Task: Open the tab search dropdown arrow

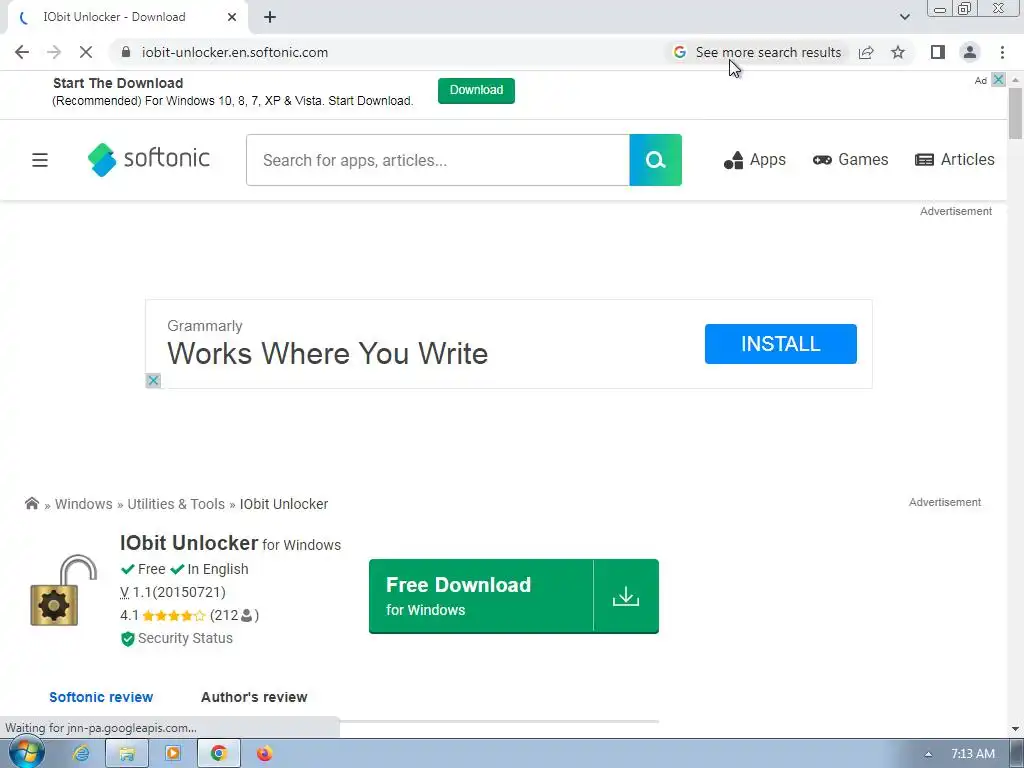Action: click(904, 17)
